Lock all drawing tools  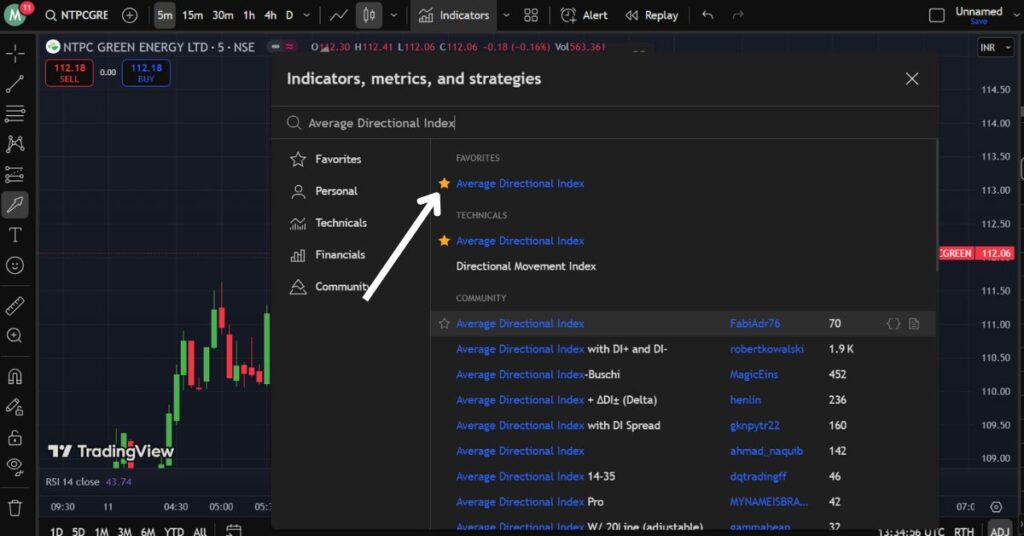pyautogui.click(x=15, y=437)
